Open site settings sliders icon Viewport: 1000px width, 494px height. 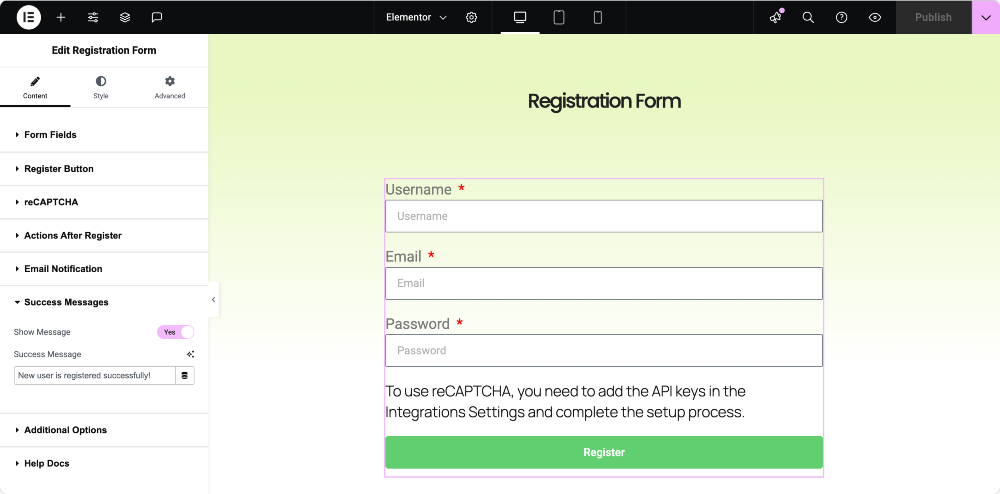[x=93, y=18]
